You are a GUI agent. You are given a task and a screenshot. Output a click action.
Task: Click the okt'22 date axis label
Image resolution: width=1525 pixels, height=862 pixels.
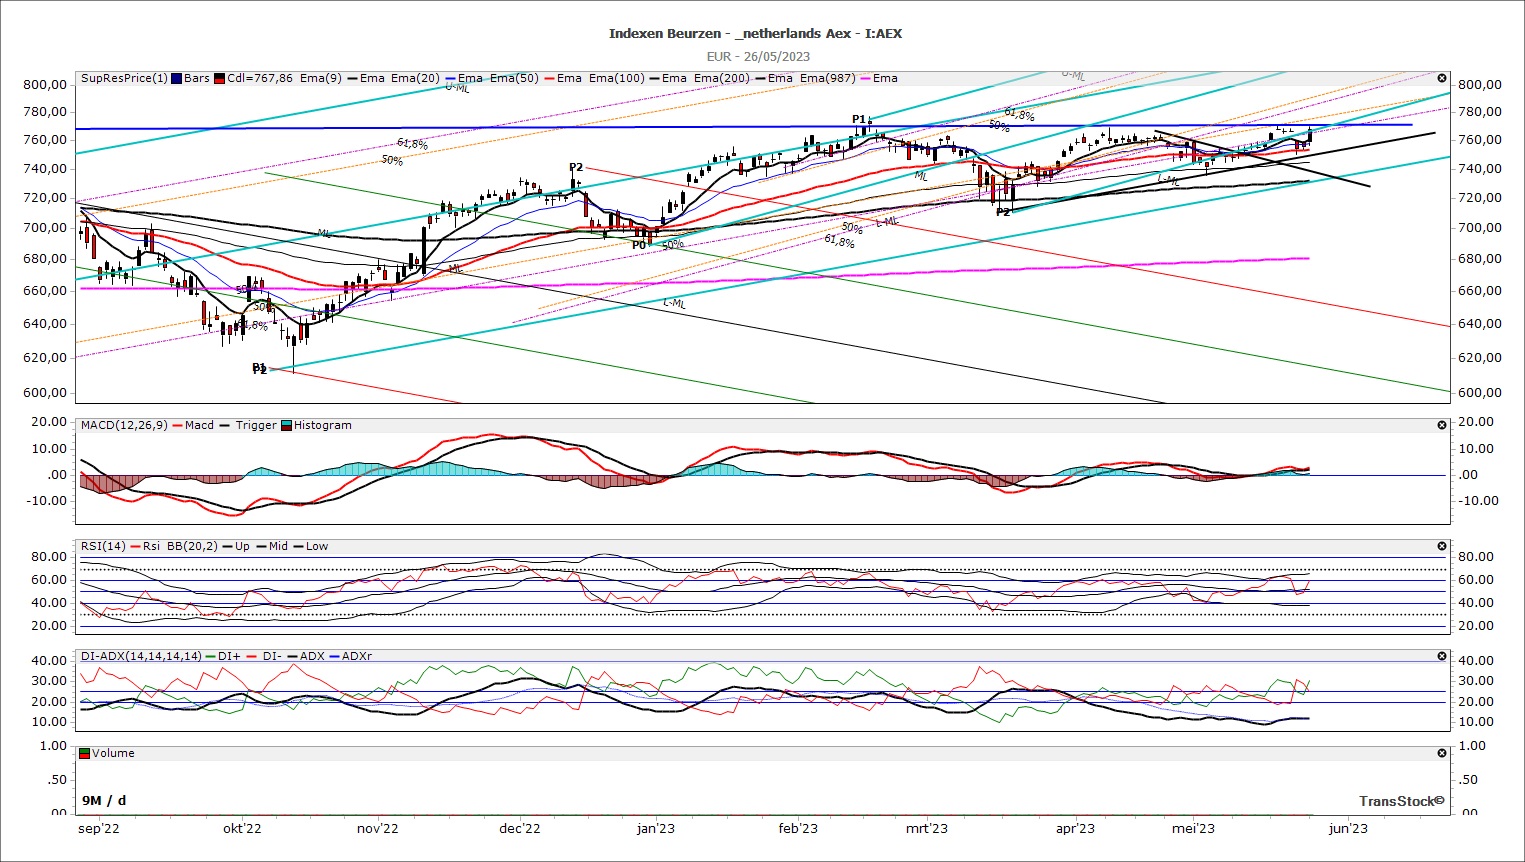[x=242, y=828]
